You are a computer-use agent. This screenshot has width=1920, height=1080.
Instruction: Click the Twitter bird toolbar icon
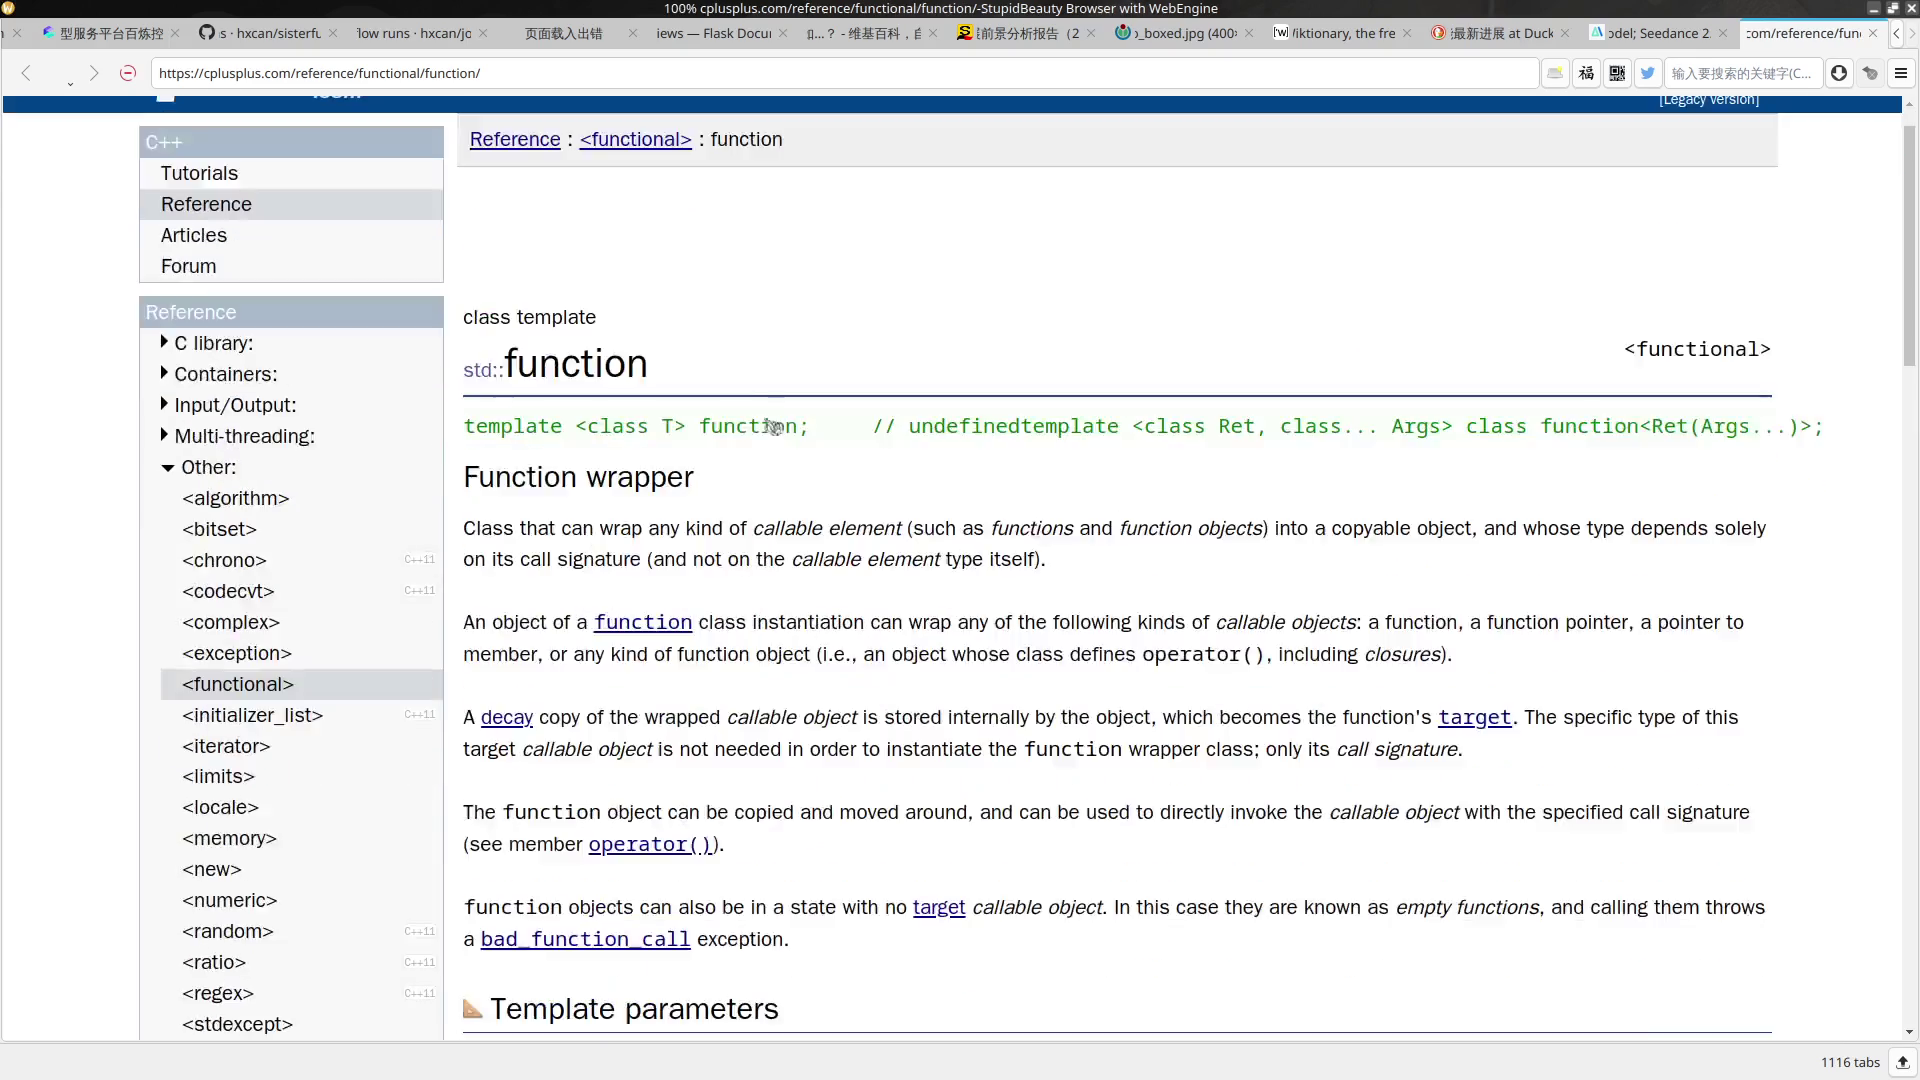1648,73
